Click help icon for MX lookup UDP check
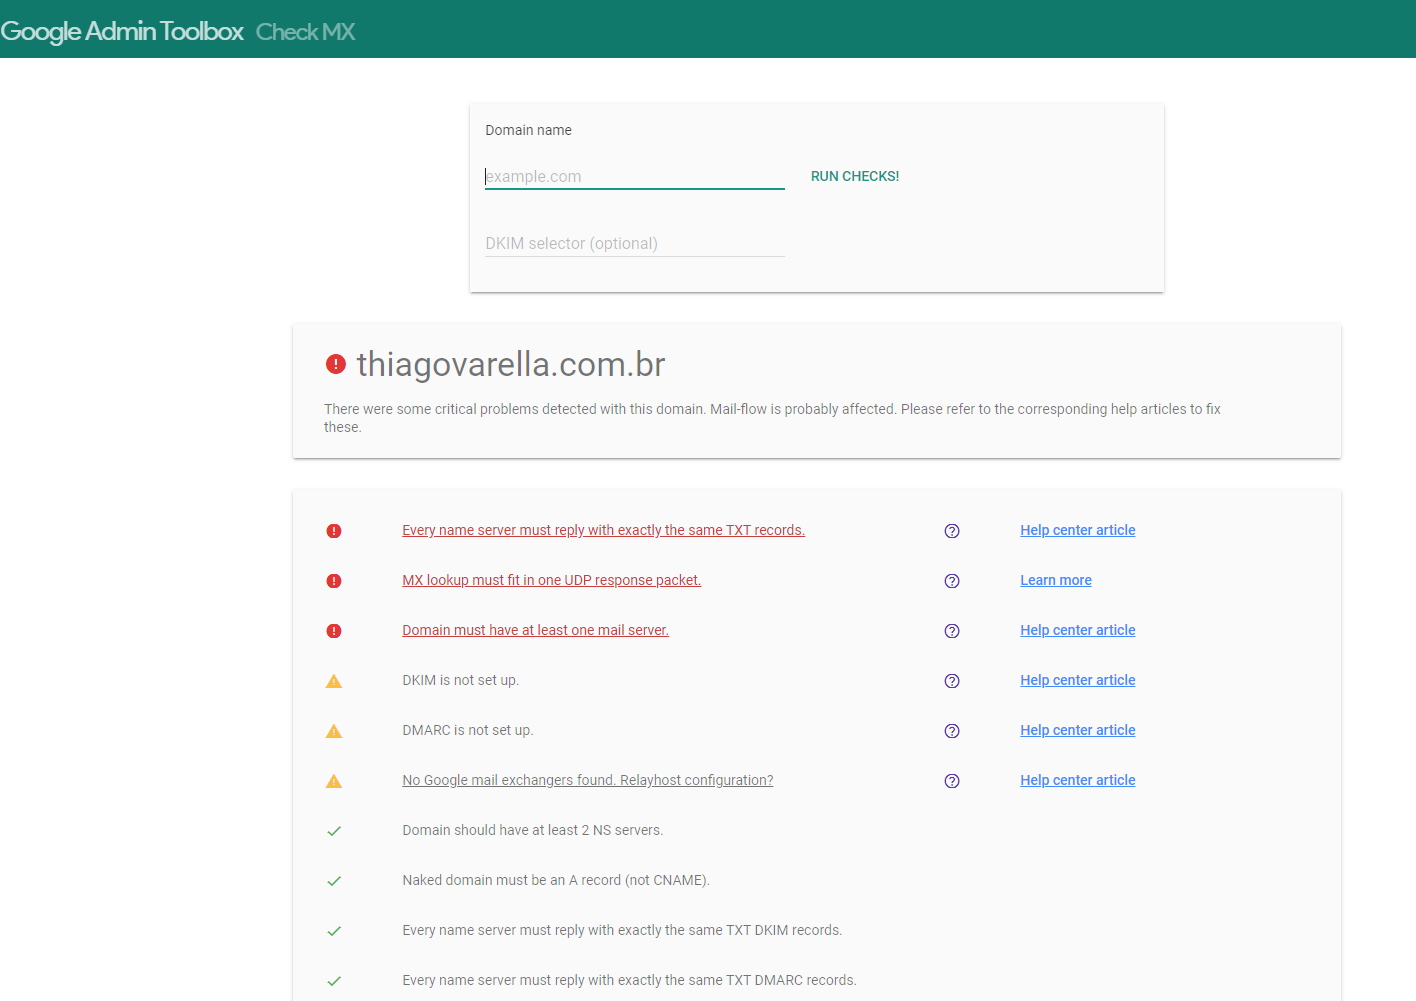Image resolution: width=1416 pixels, height=1001 pixels. click(x=952, y=581)
